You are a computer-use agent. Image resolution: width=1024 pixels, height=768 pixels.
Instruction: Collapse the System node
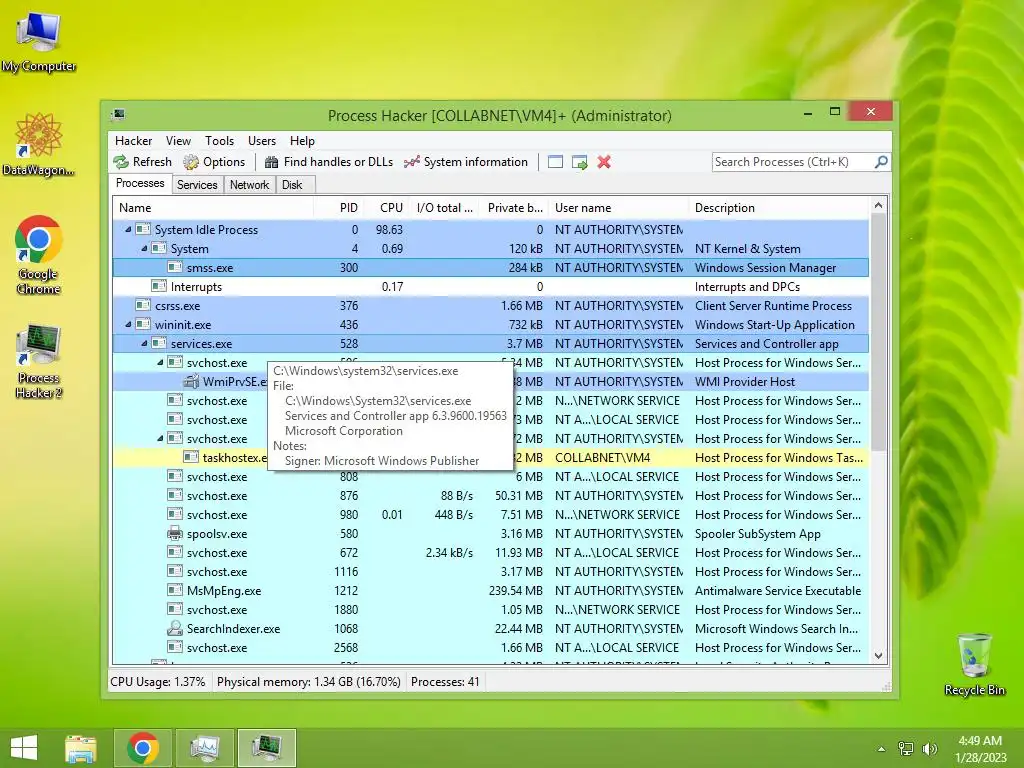[x=144, y=248]
